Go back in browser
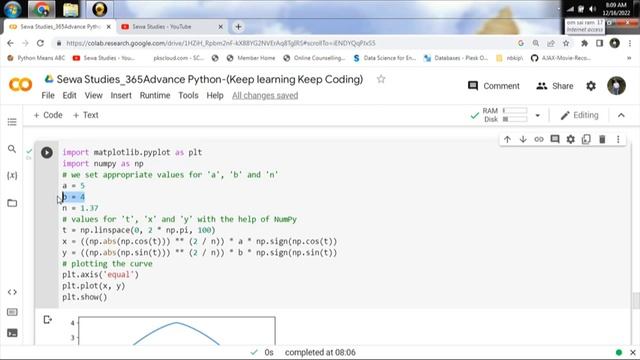The image size is (640, 360). click(x=11, y=43)
